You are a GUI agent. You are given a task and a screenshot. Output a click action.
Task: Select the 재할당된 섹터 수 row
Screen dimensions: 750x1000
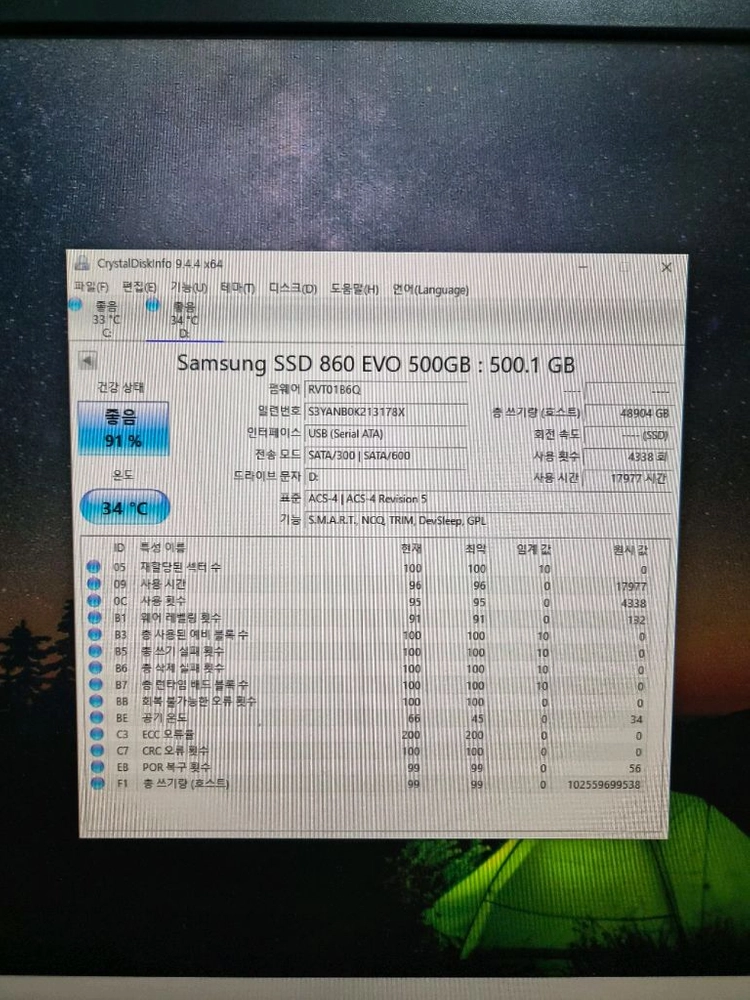(369, 568)
